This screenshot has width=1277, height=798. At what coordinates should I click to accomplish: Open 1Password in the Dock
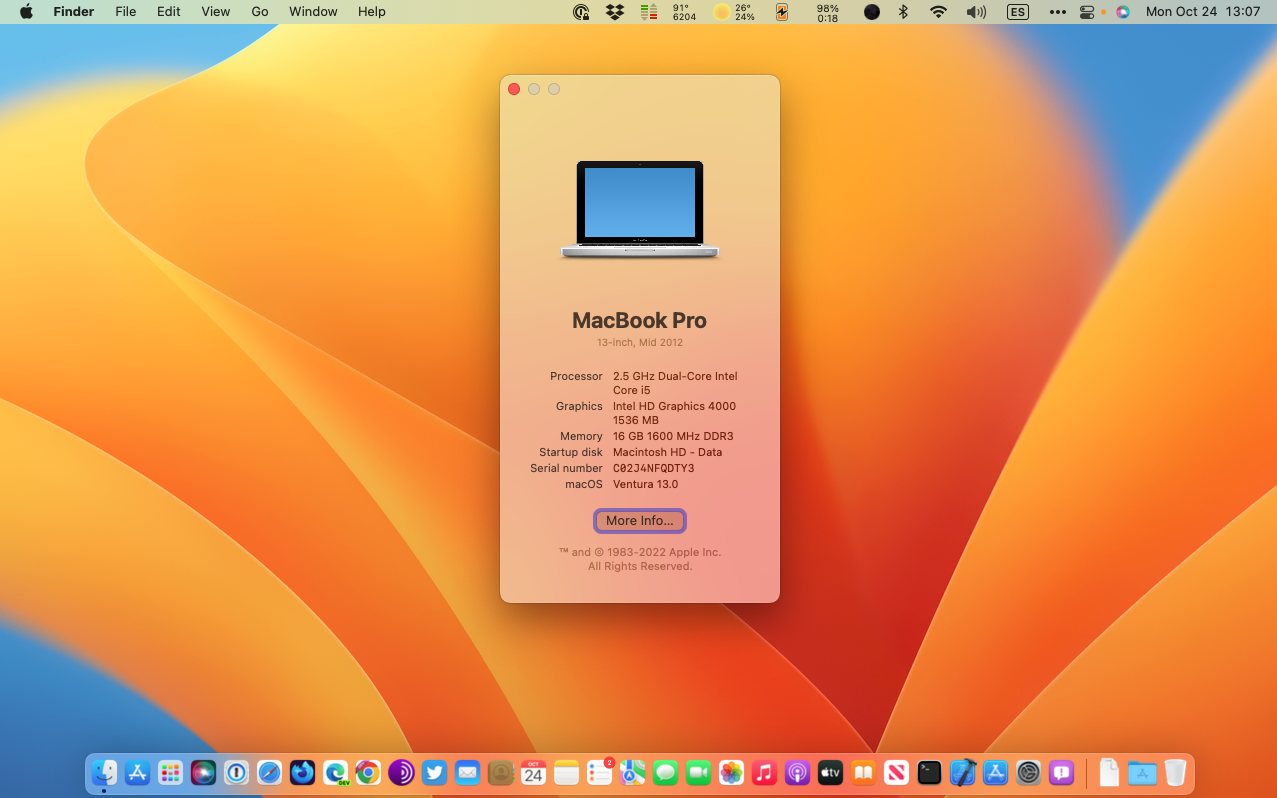click(x=236, y=772)
